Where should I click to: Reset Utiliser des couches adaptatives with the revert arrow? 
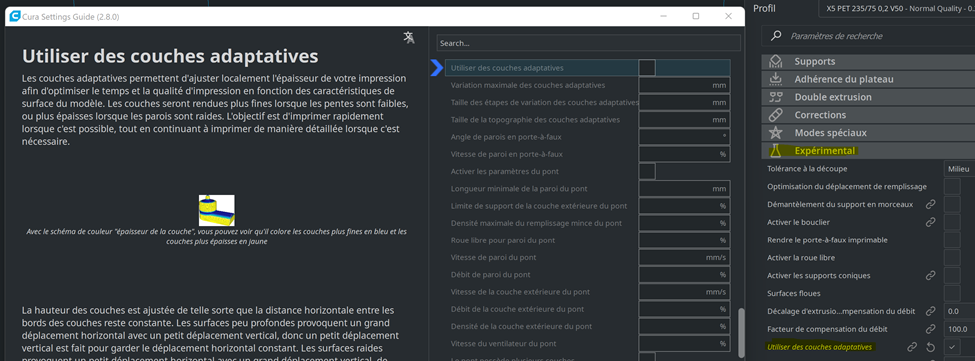[931, 347]
